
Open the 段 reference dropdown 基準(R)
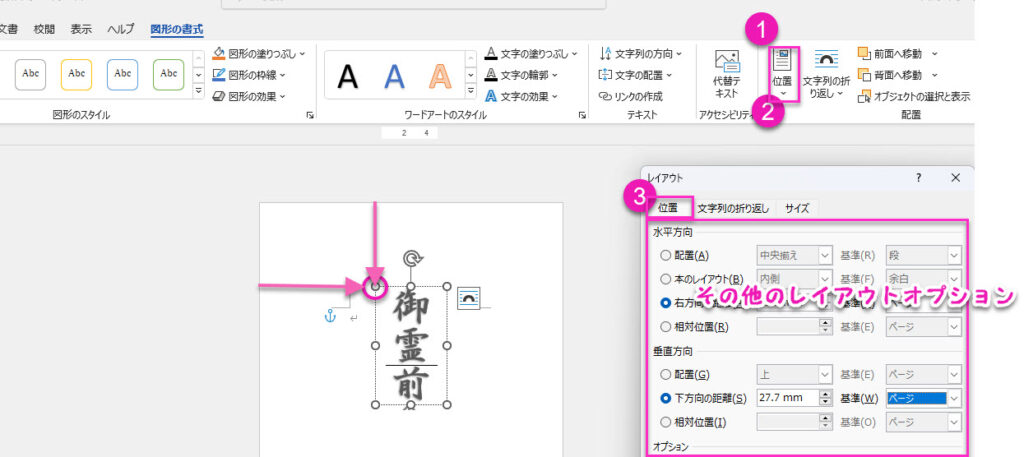923,255
